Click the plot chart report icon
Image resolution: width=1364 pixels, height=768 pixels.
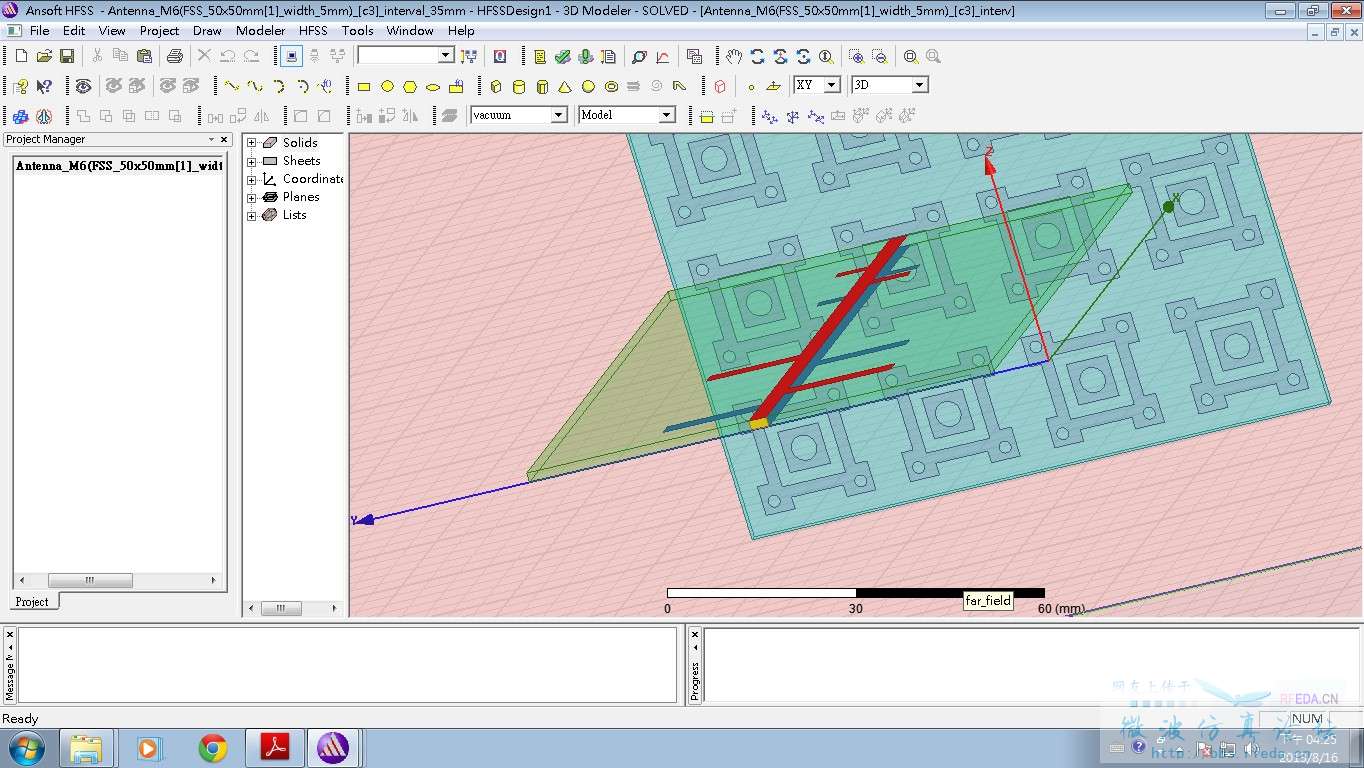click(x=662, y=56)
